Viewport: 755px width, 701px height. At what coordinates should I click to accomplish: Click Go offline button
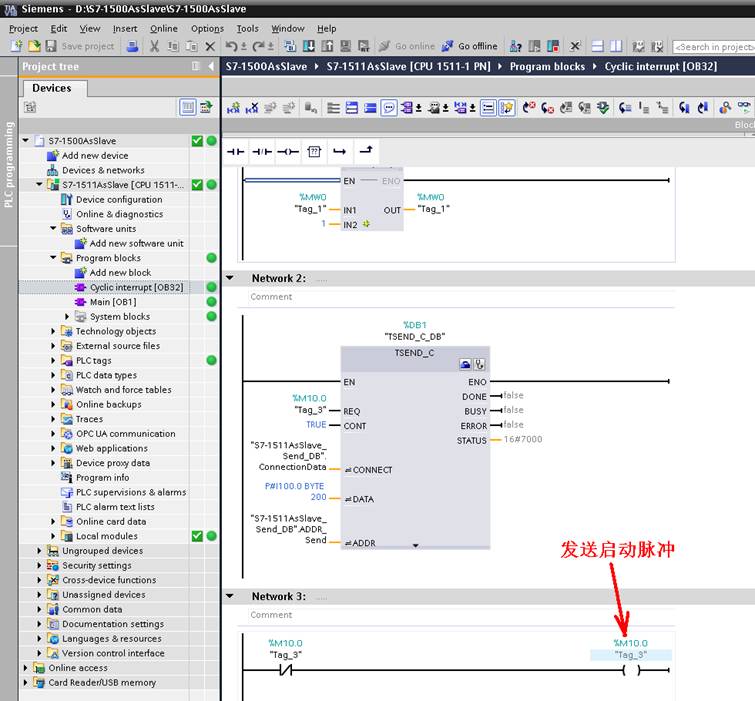tap(470, 46)
